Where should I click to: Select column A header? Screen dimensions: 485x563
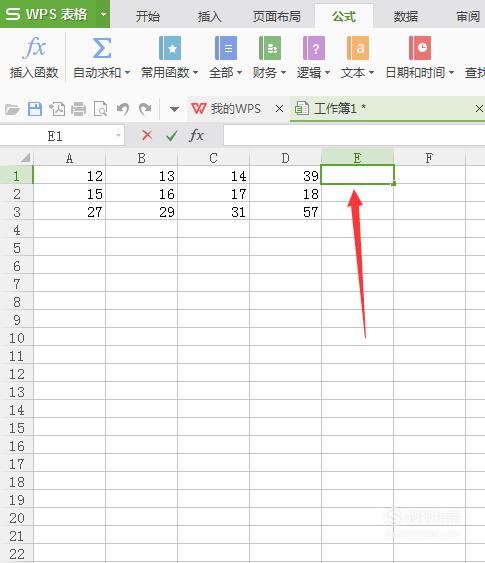tap(69, 158)
